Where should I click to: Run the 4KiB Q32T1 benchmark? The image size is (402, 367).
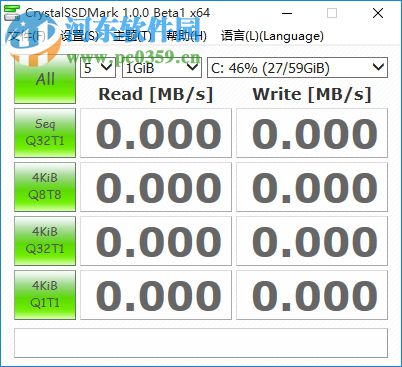point(45,241)
